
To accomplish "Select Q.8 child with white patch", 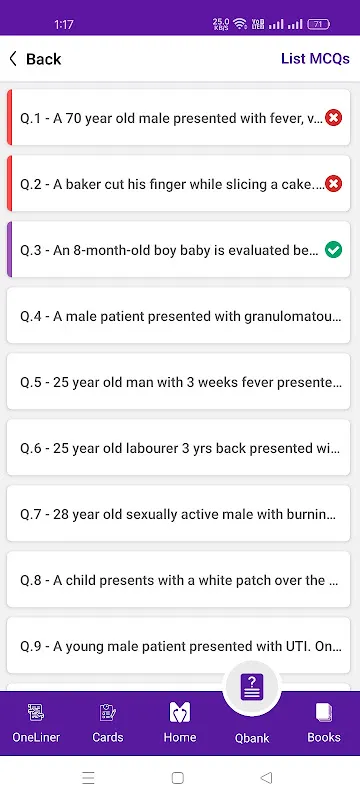I will point(178,579).
